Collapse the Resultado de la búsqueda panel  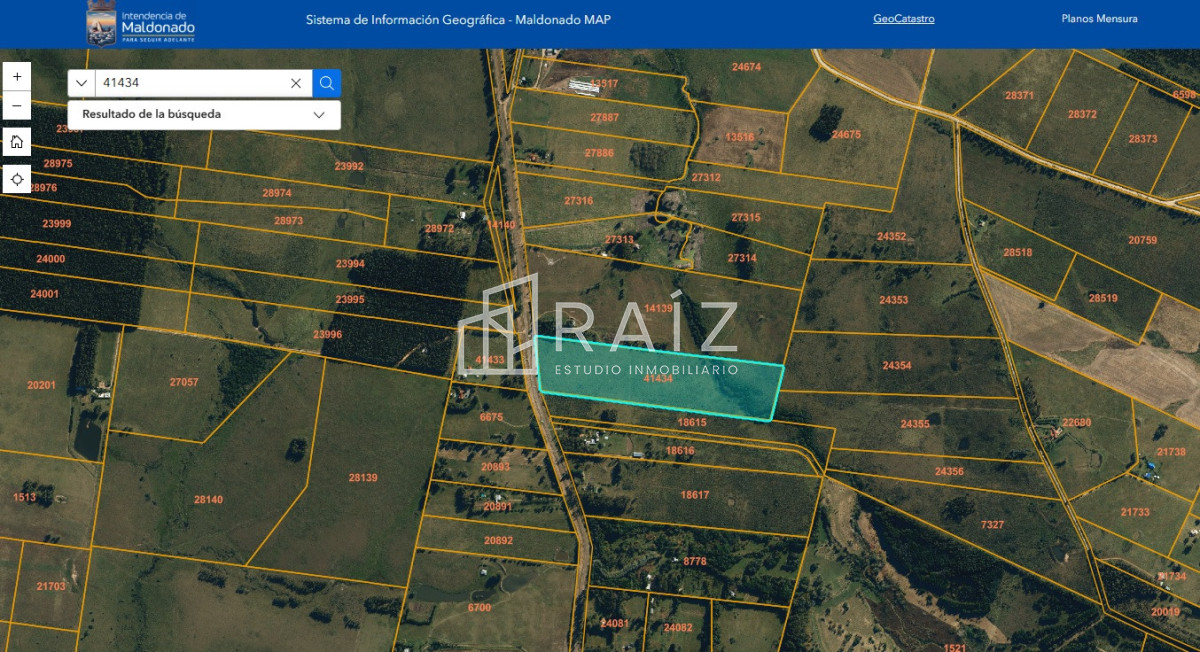click(x=319, y=115)
